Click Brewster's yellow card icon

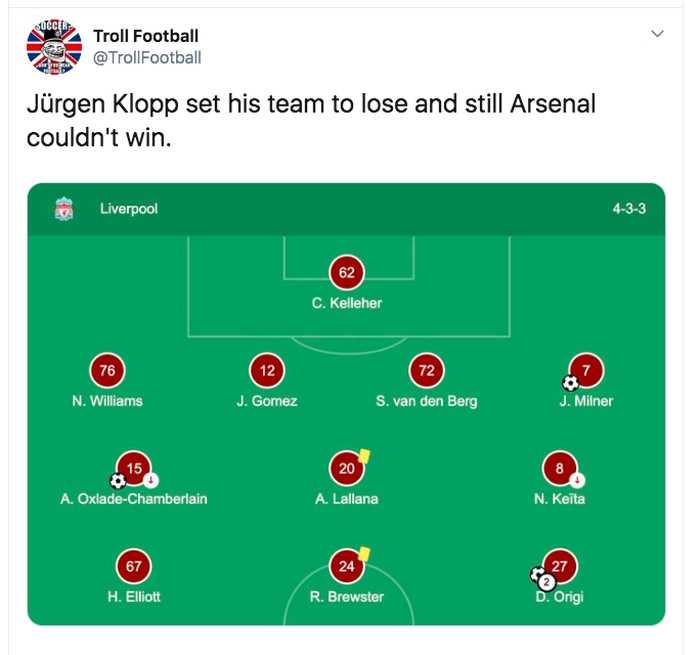(x=364, y=552)
